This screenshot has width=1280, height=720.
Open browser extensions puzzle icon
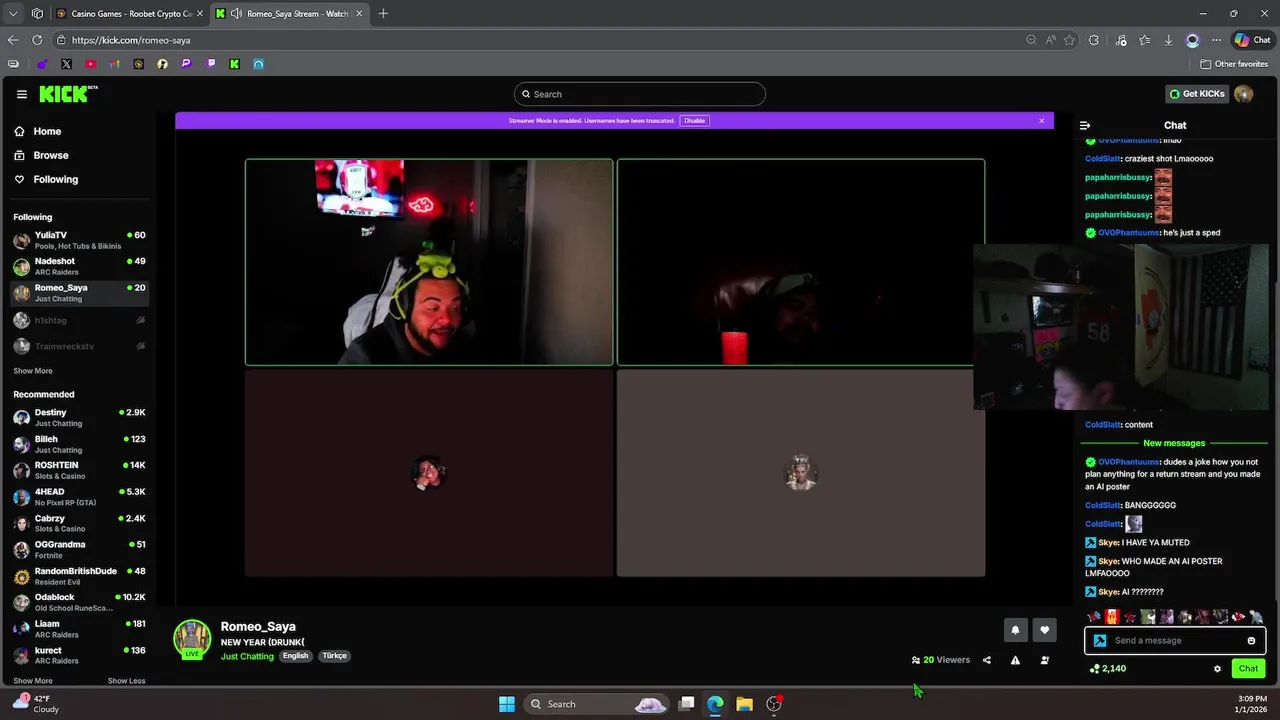tap(1093, 40)
